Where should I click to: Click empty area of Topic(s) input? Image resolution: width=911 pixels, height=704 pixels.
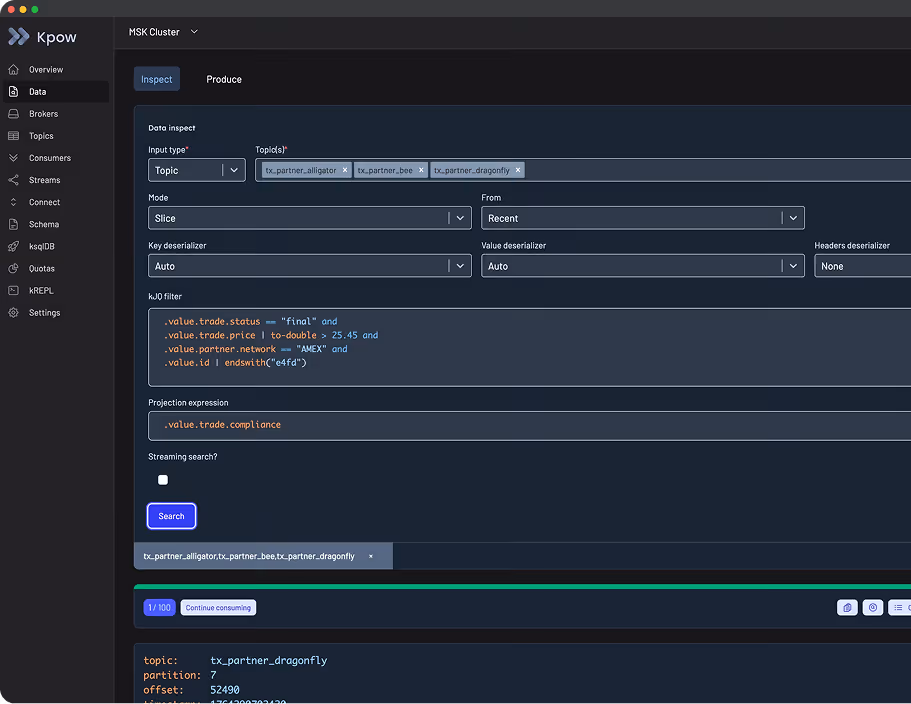click(x=718, y=170)
